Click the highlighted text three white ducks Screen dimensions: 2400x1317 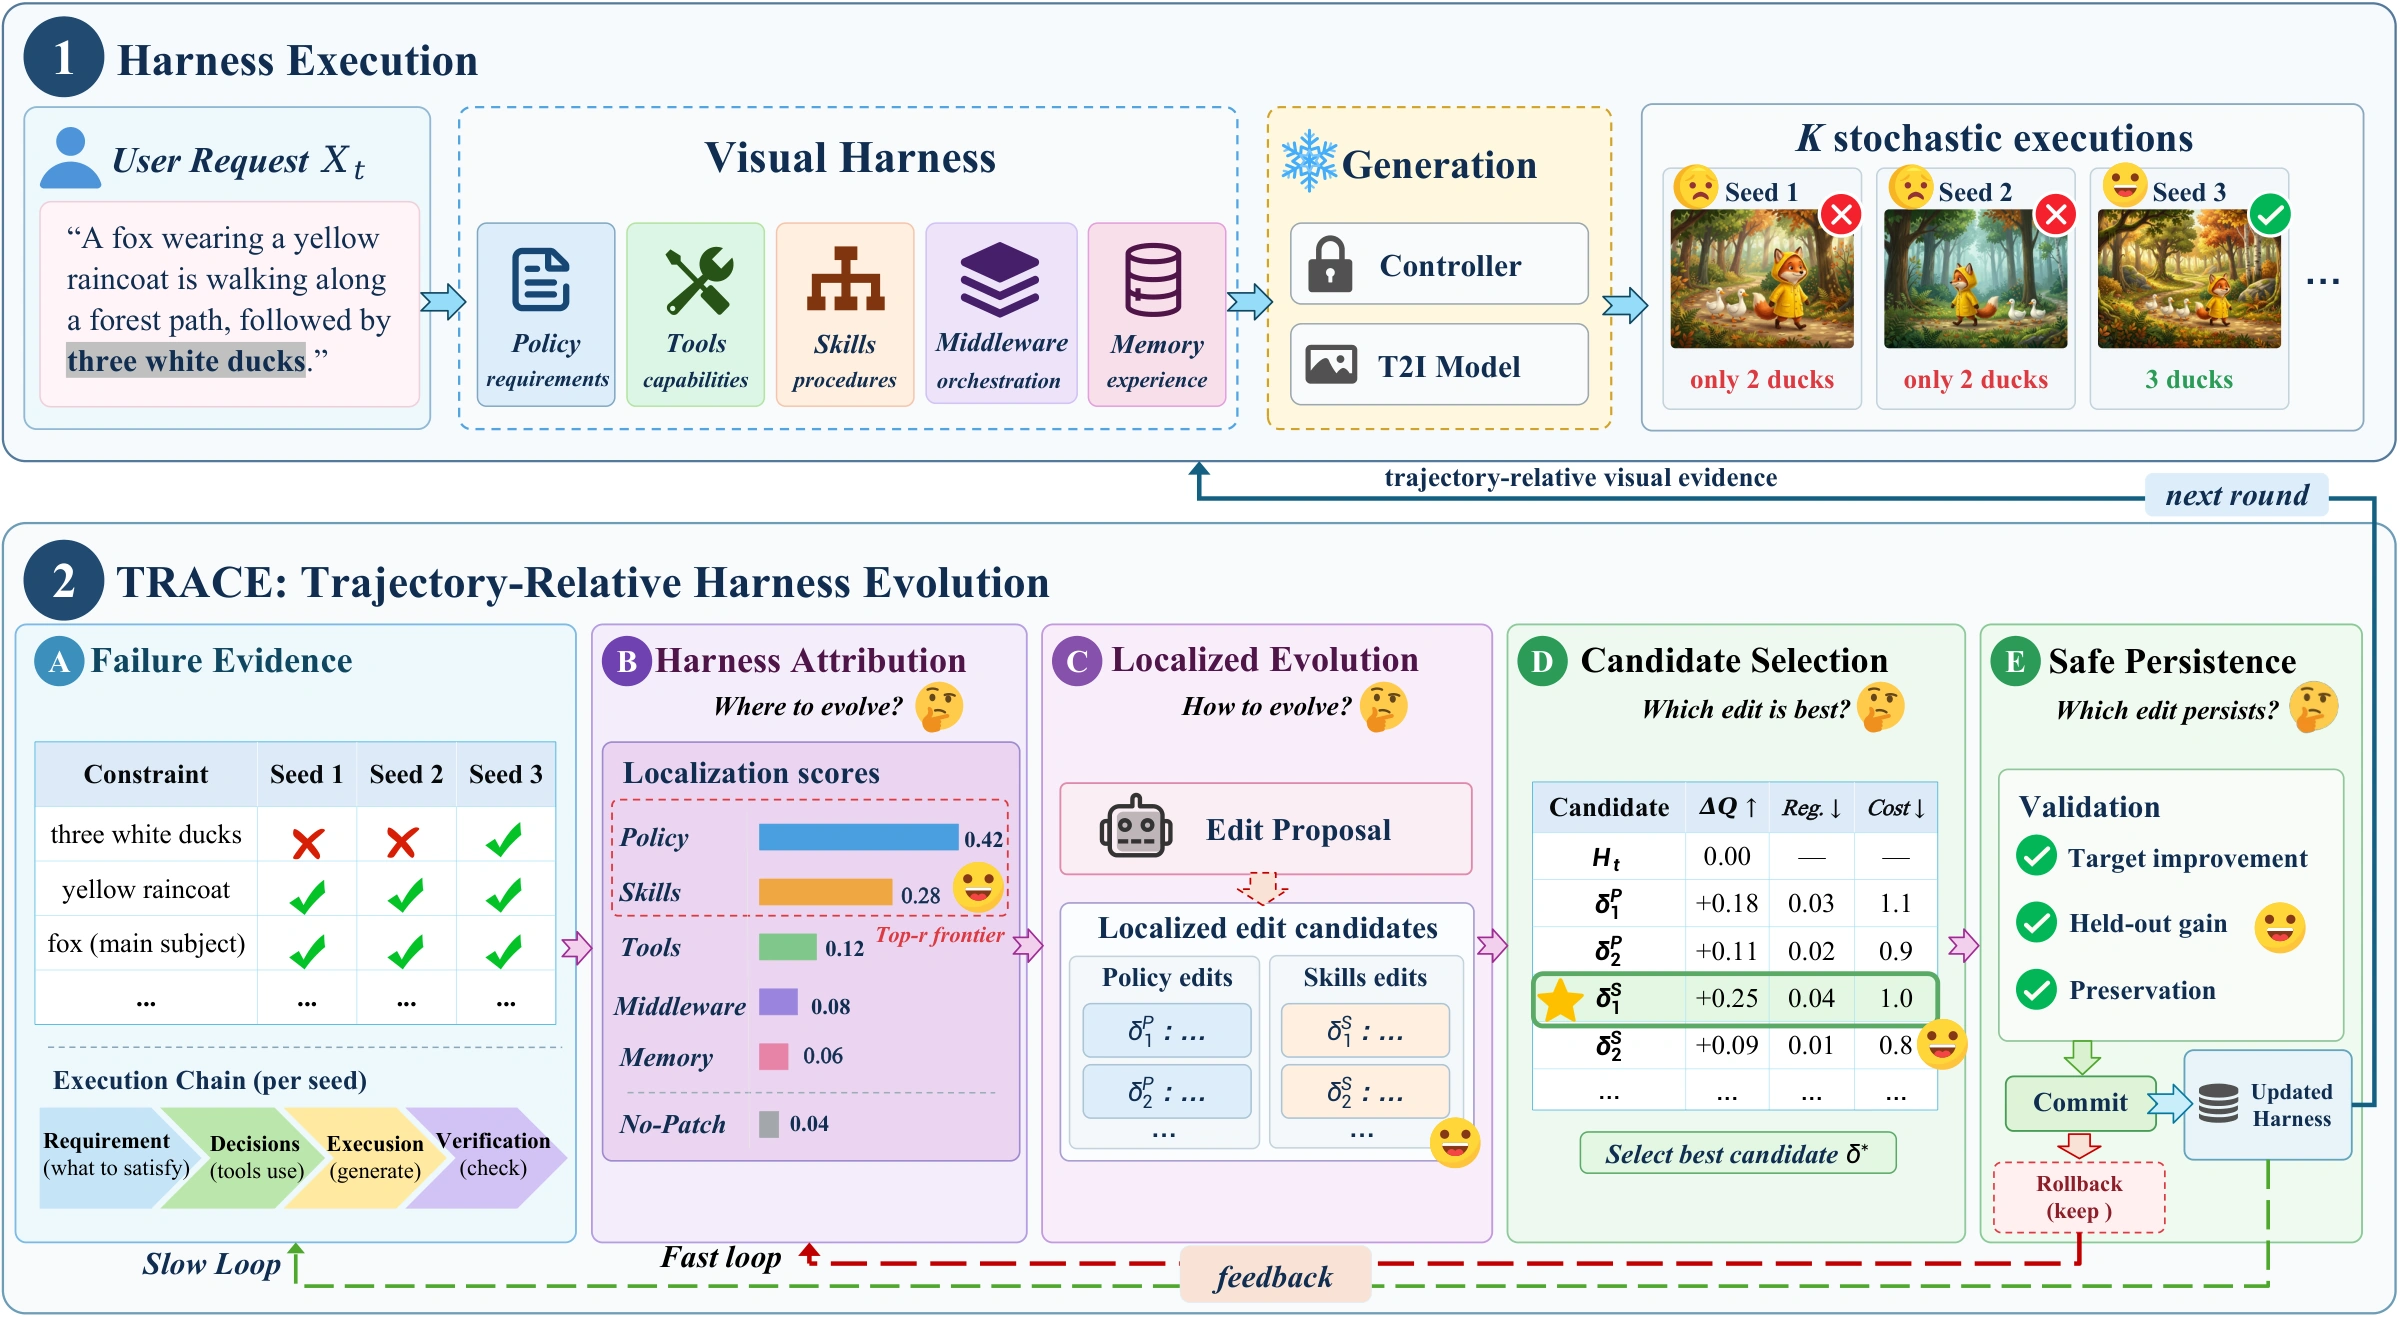click(186, 360)
